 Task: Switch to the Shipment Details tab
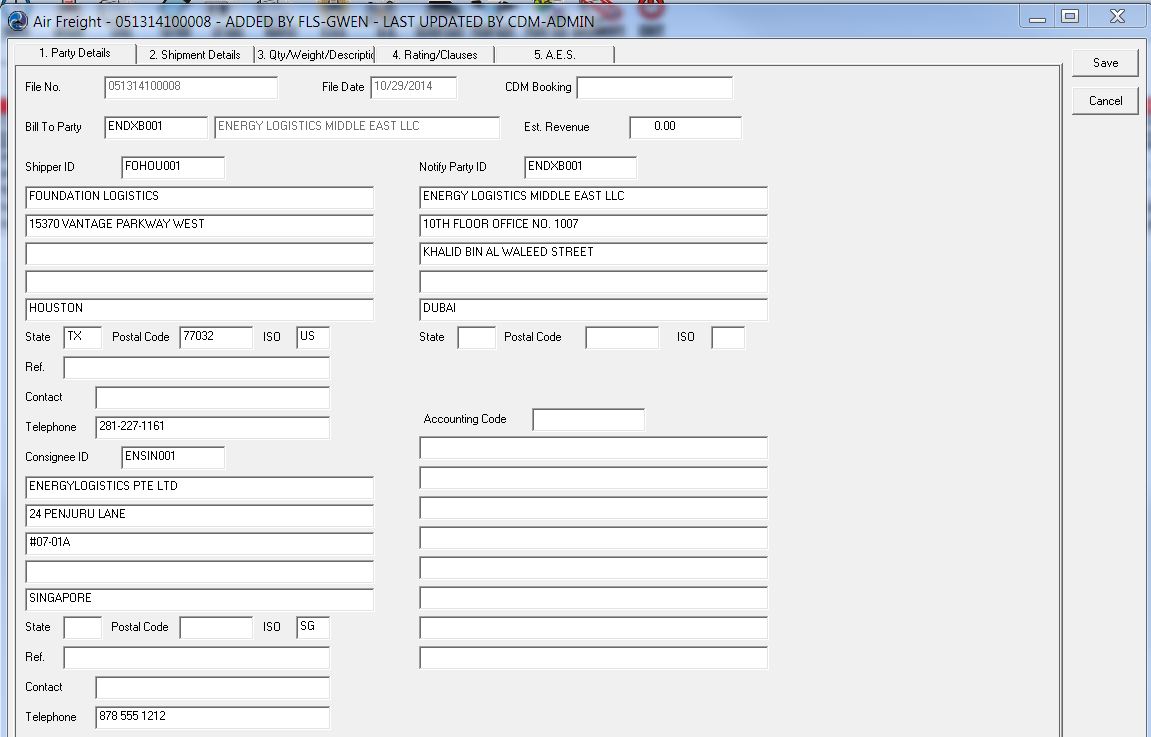[x=194, y=55]
